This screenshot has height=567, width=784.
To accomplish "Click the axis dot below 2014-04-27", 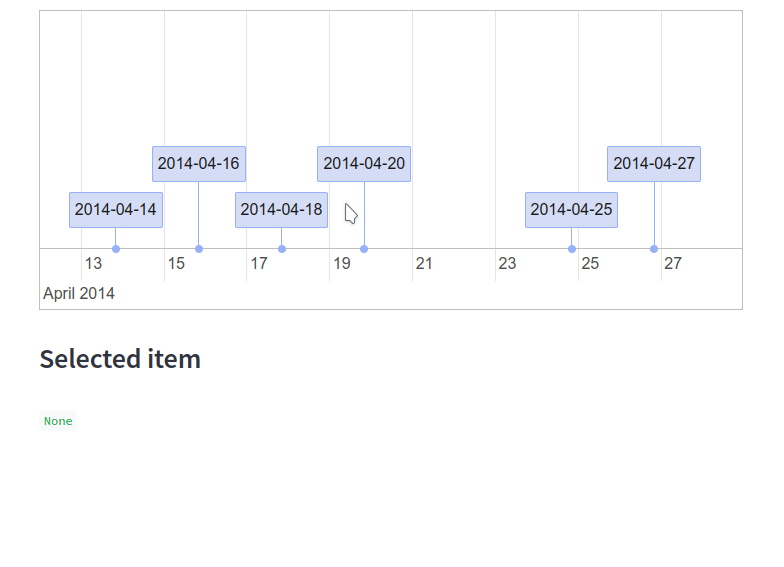I will (x=654, y=249).
